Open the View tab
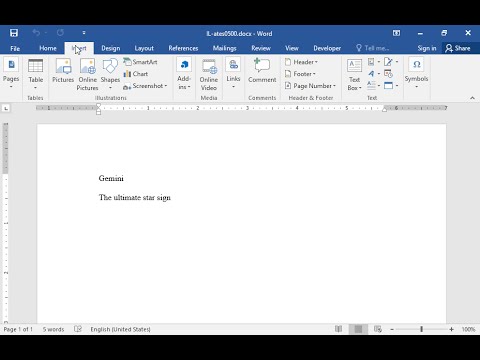 [292, 48]
